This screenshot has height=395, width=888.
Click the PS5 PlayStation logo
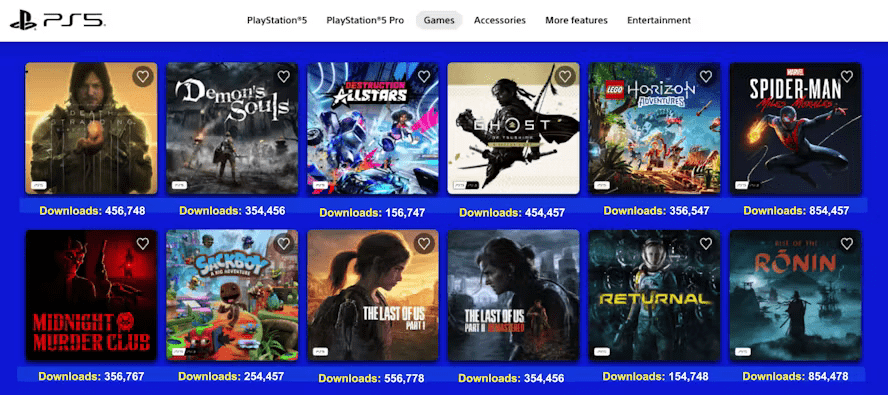pyautogui.click(x=57, y=20)
